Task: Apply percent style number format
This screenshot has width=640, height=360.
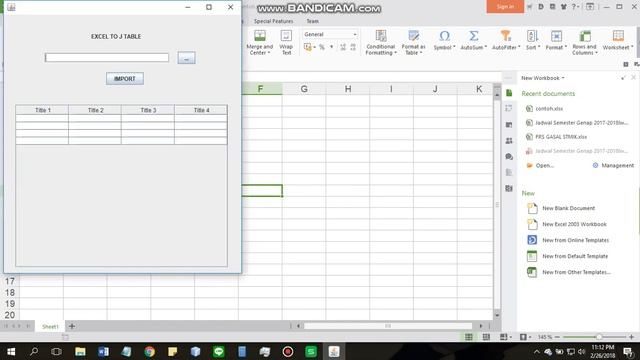Action: pos(322,47)
